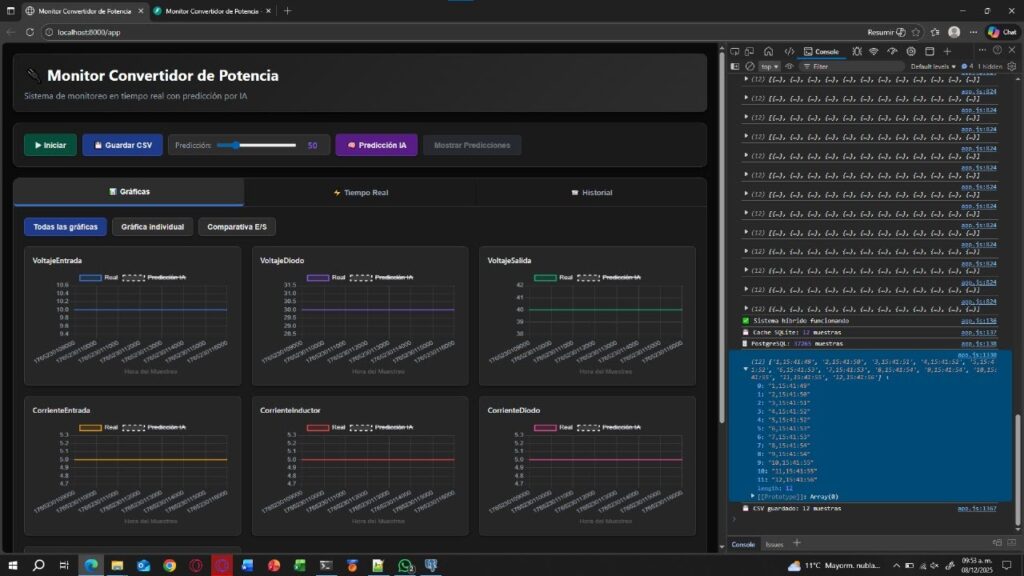Click the console Filter input field
This screenshot has height=576, width=1024.
[x=850, y=66]
